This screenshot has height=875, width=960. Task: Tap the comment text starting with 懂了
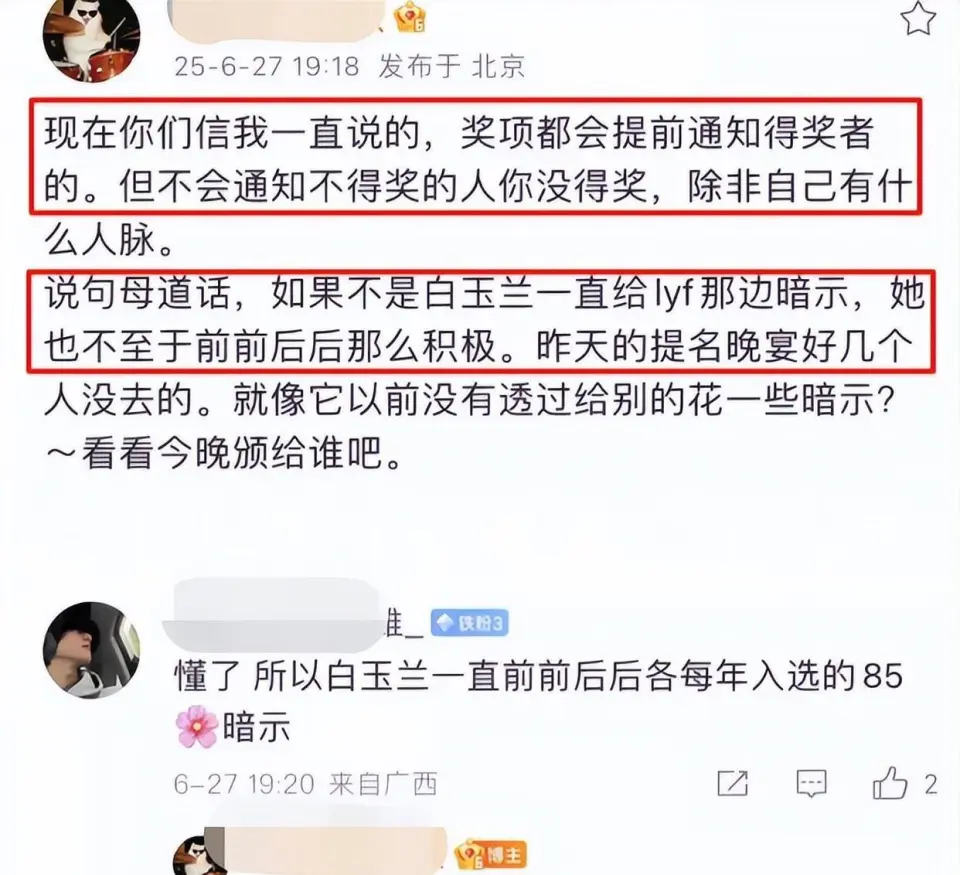pyautogui.click(x=539, y=702)
